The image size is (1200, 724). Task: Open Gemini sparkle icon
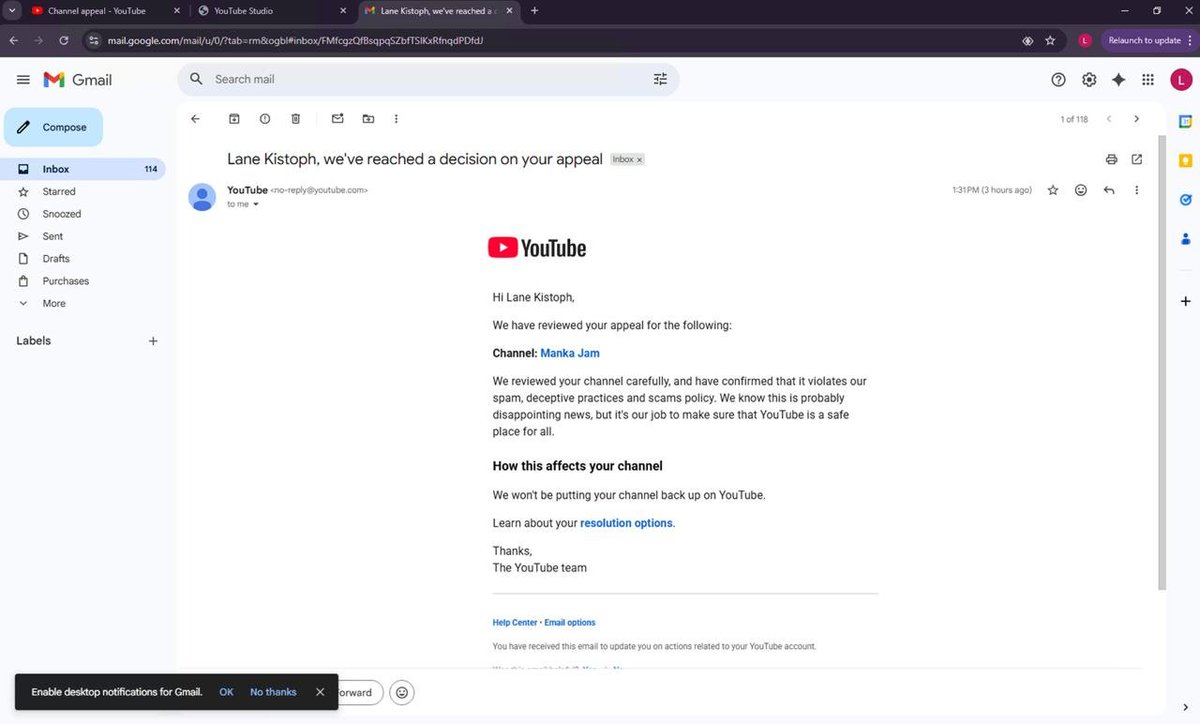click(x=1119, y=79)
